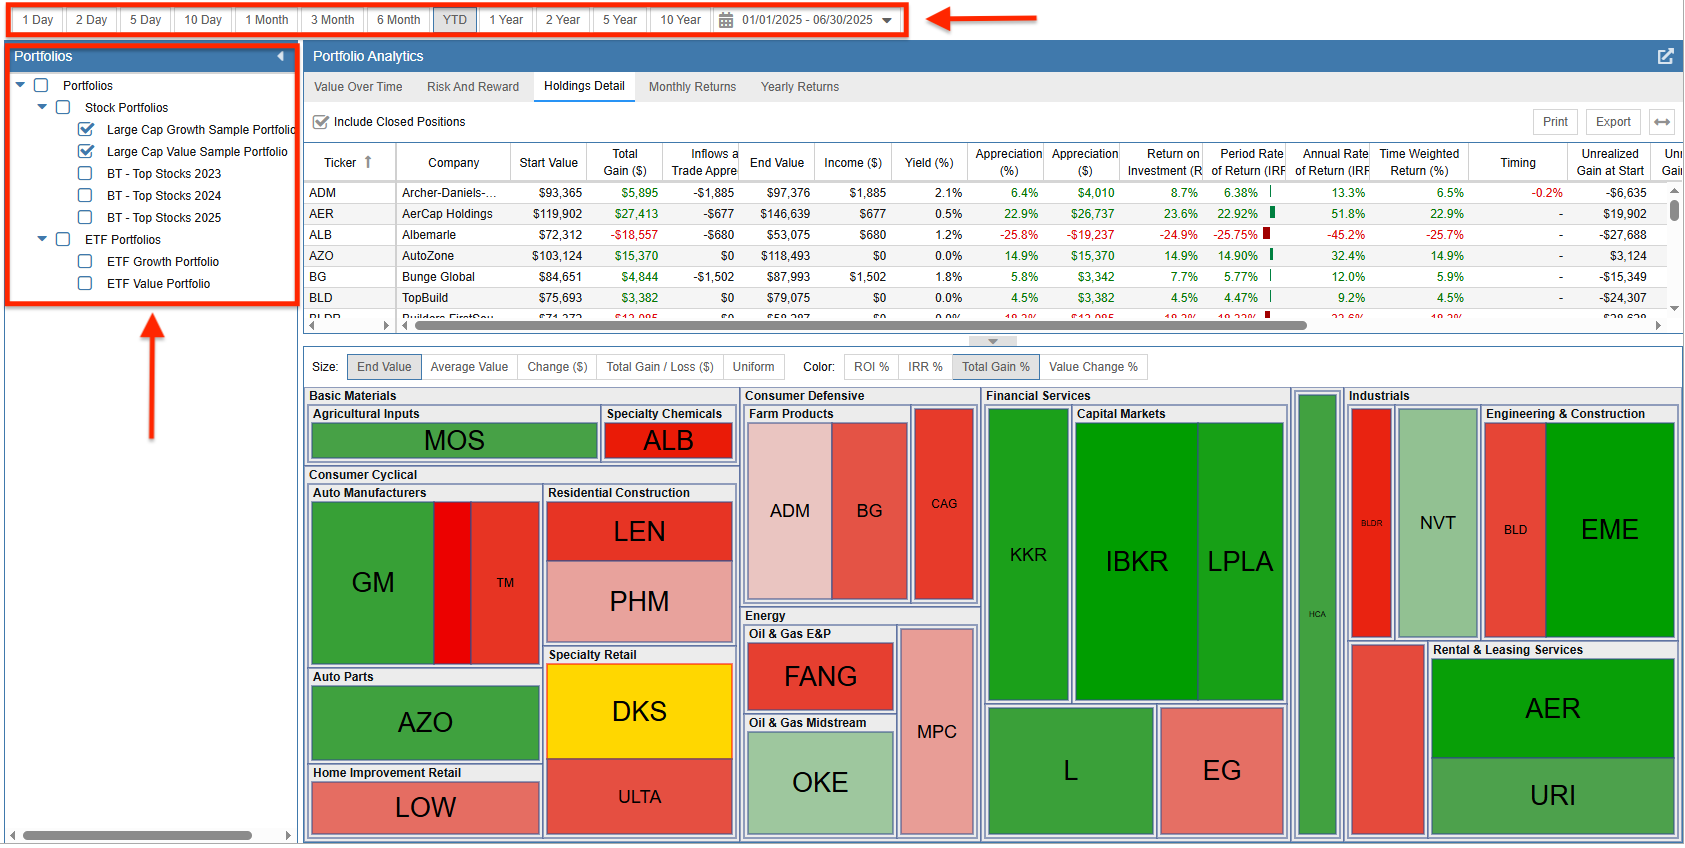Pop out the Portfolio Analytics panel
The height and width of the screenshot is (848, 1685).
click(x=1665, y=56)
